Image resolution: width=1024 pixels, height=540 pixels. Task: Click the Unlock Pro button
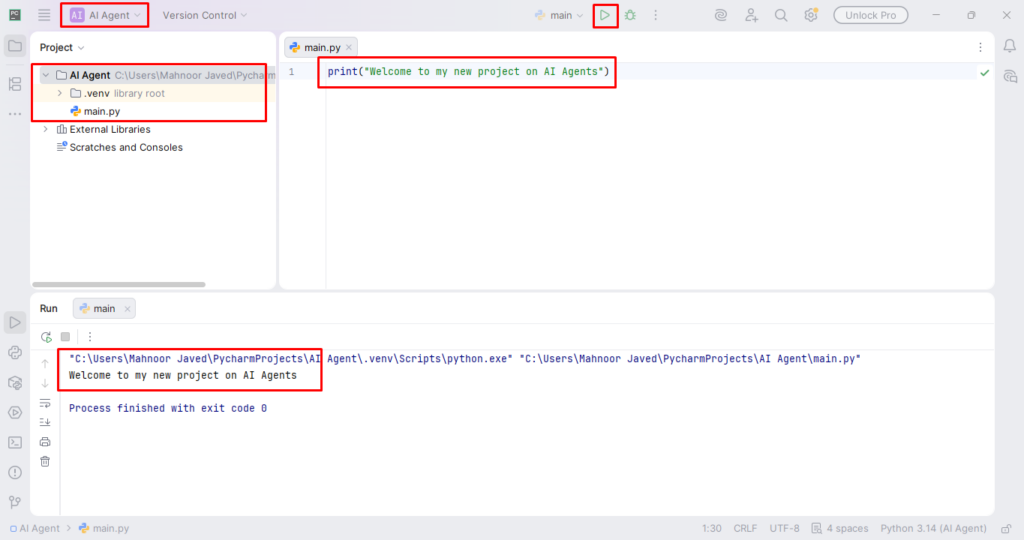[x=871, y=15]
